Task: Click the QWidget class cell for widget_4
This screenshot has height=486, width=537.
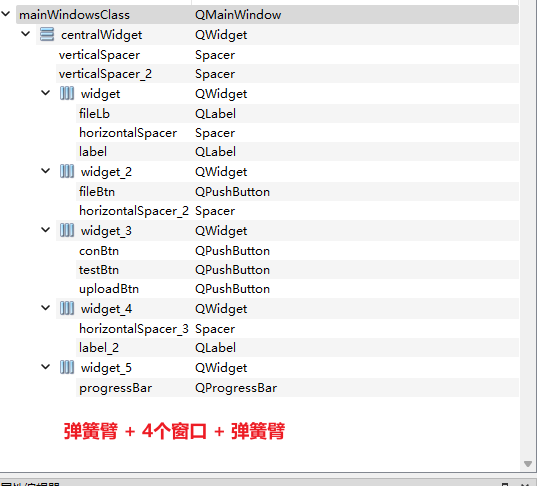Action: point(221,309)
